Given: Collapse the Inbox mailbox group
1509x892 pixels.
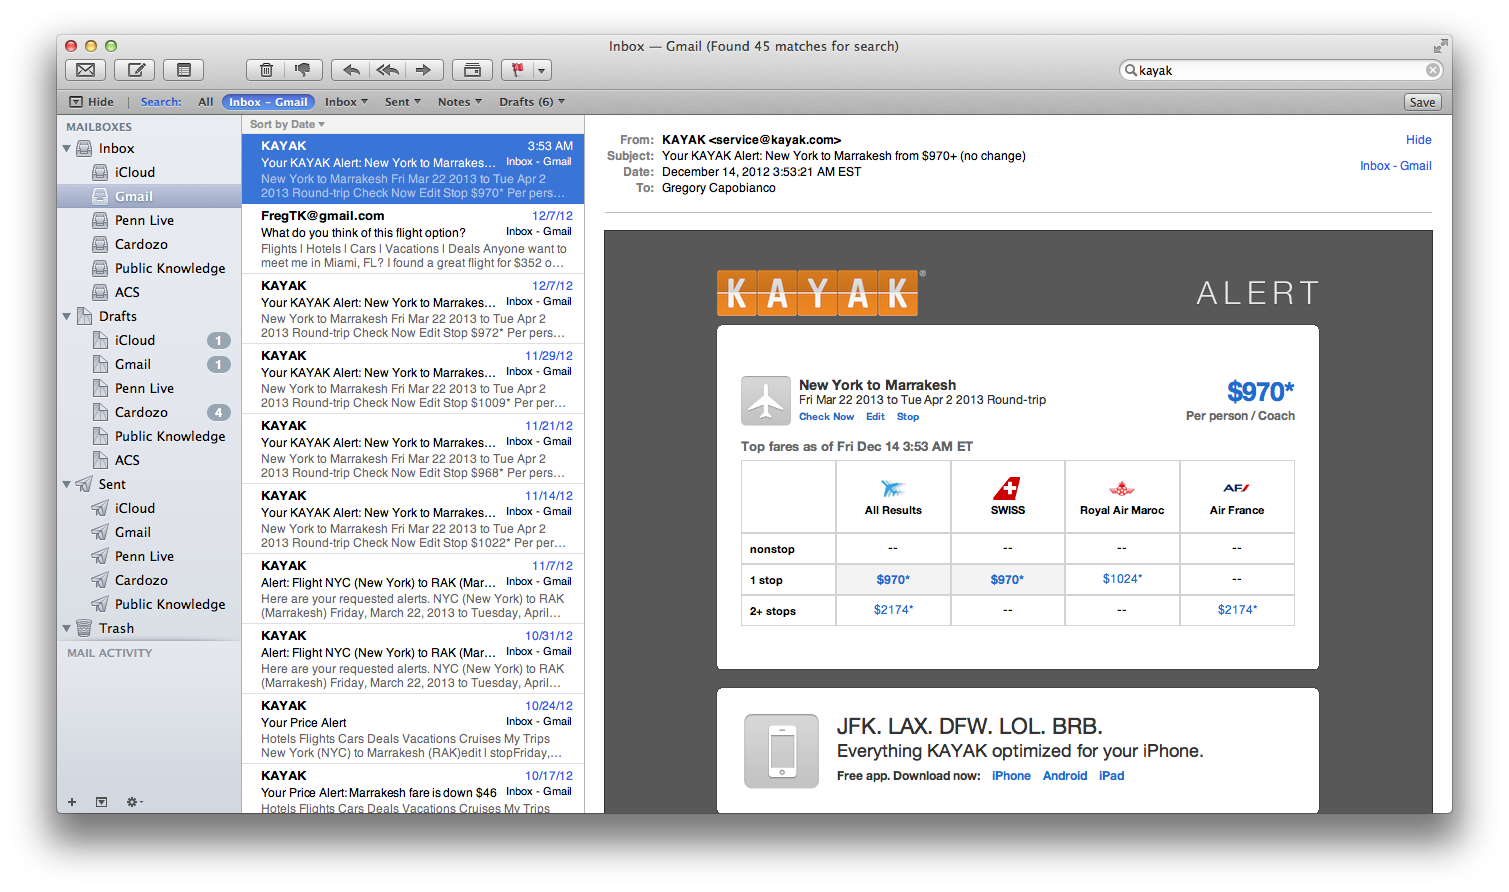Looking at the screenshot, I should coord(67,148).
